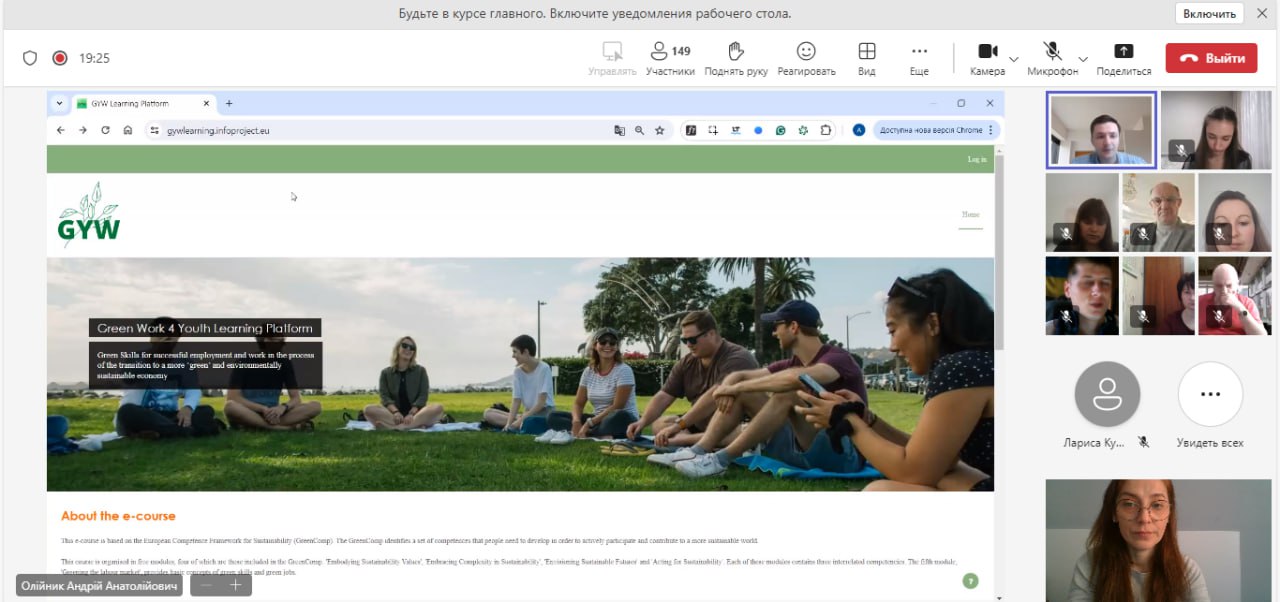Screen dimensions: 1280x602
Task: Zoom out shared content with minus icon
Action: 207,586
